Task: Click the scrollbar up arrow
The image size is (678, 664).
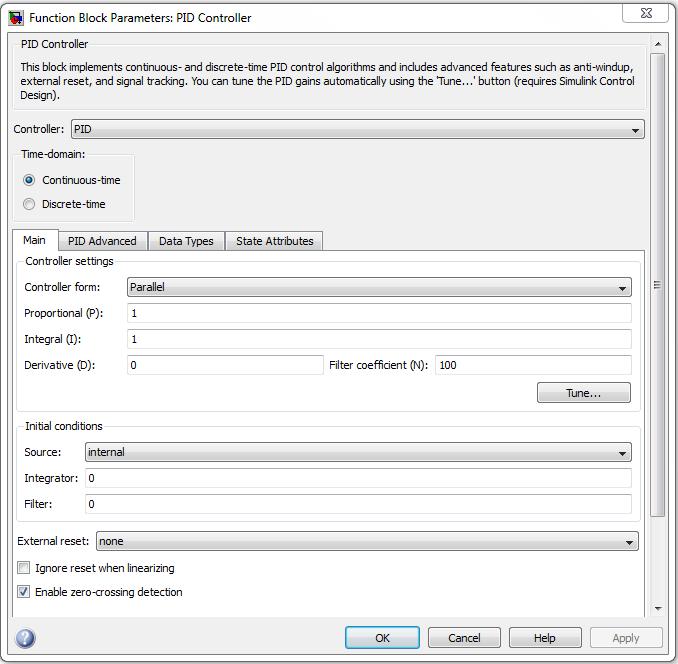Action: point(658,44)
